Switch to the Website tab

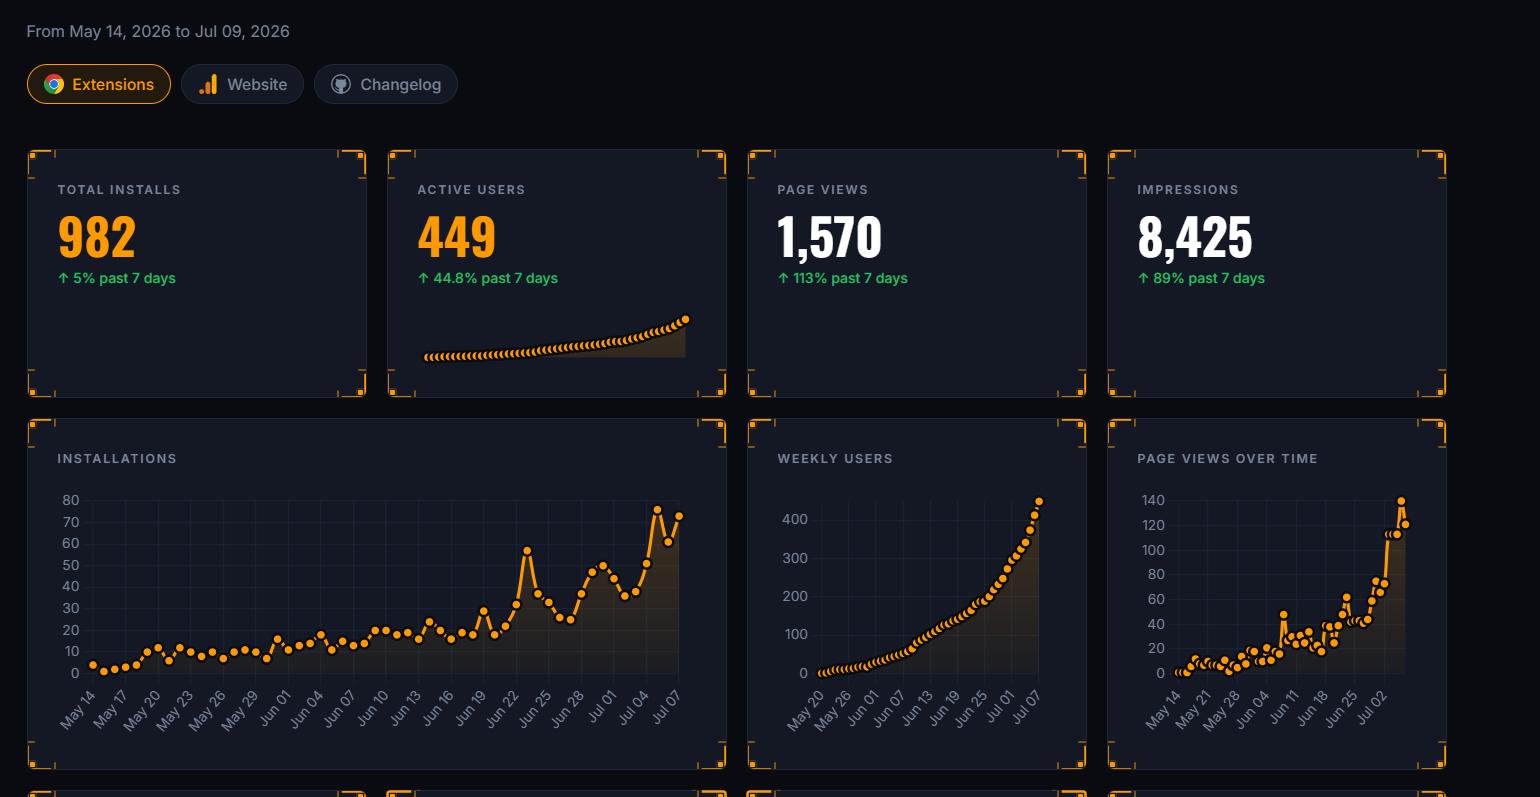(242, 84)
